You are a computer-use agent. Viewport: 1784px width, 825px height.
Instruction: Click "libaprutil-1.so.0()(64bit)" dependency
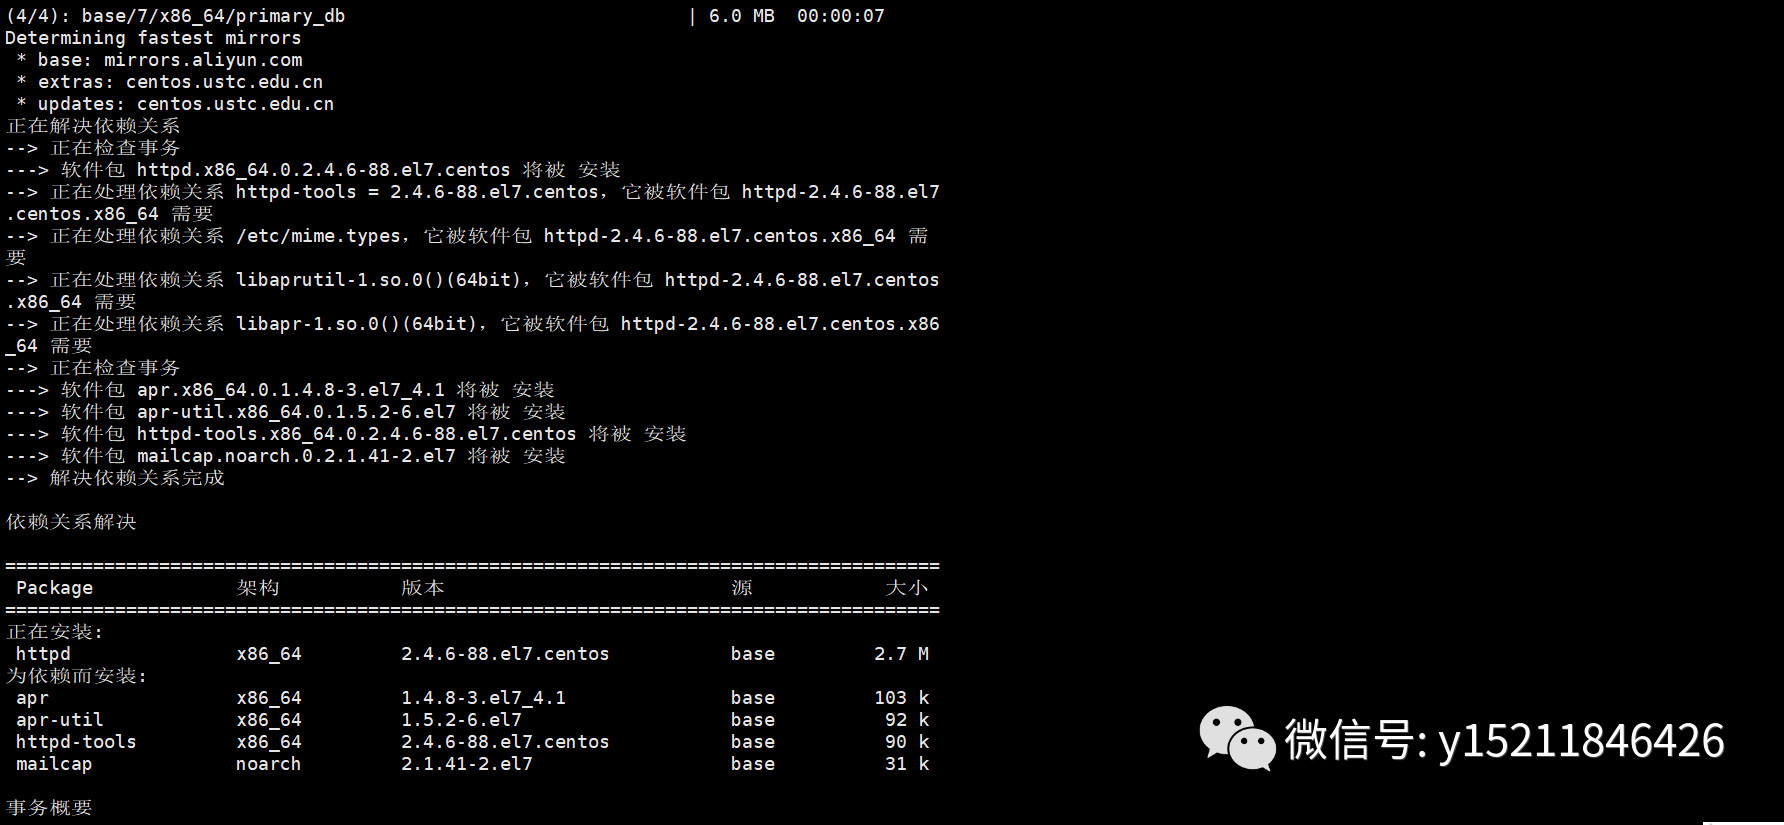378,280
